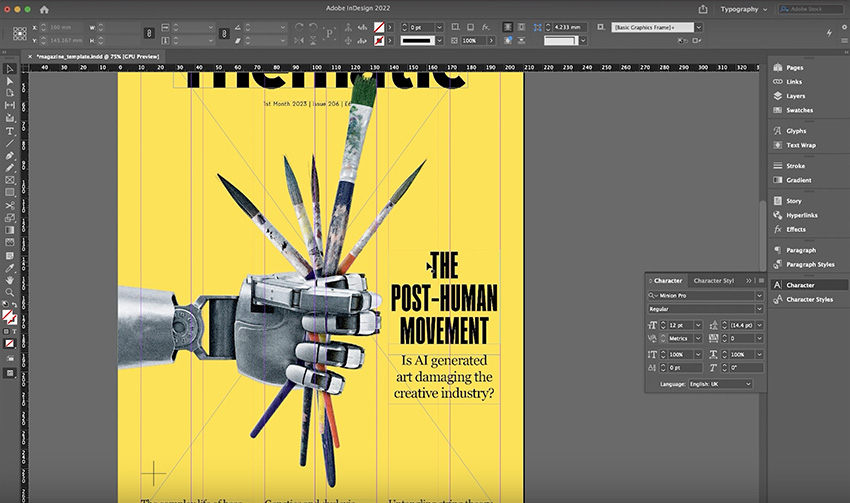This screenshot has height=503, width=850.
Task: Open the Pages panel
Action: click(x=795, y=67)
